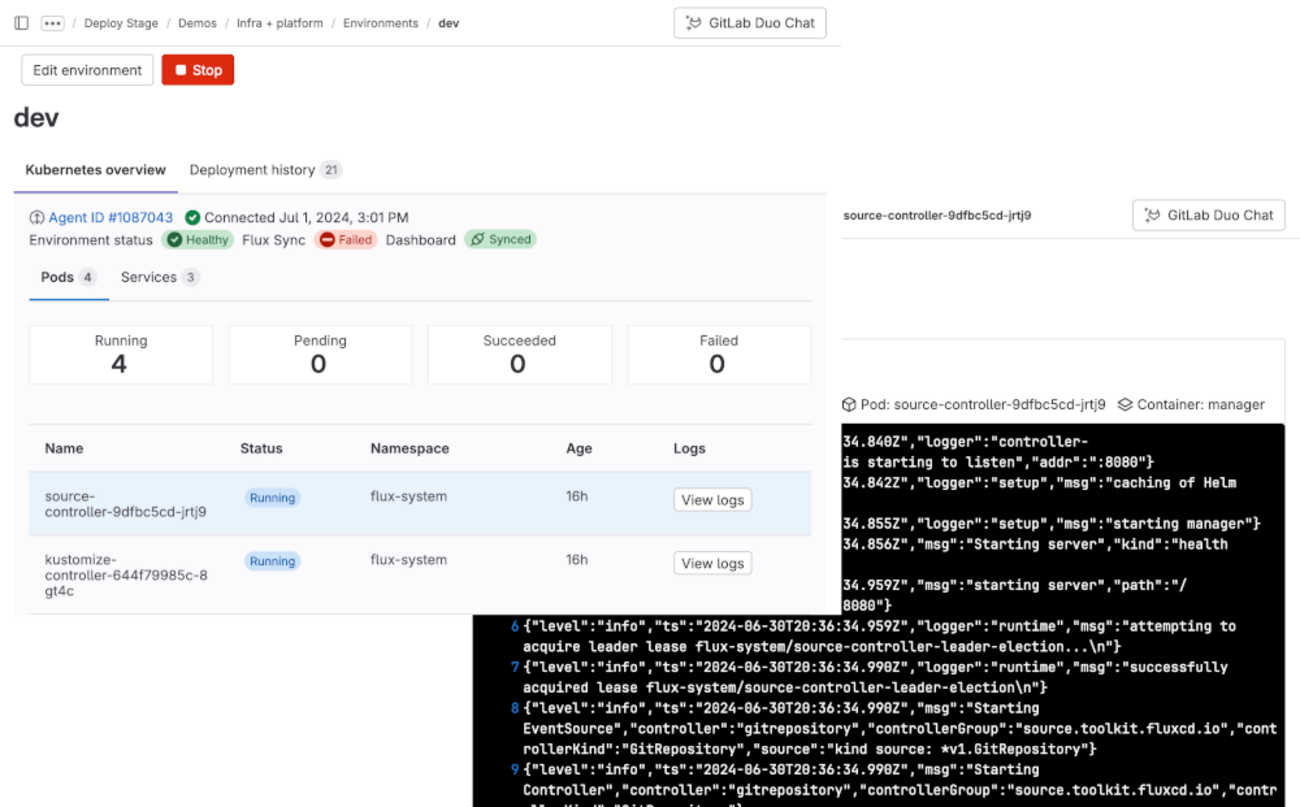Click Pod: source-controller-9dfbc5cd-jrtj9 label
The image size is (1300, 807).
coord(983,405)
